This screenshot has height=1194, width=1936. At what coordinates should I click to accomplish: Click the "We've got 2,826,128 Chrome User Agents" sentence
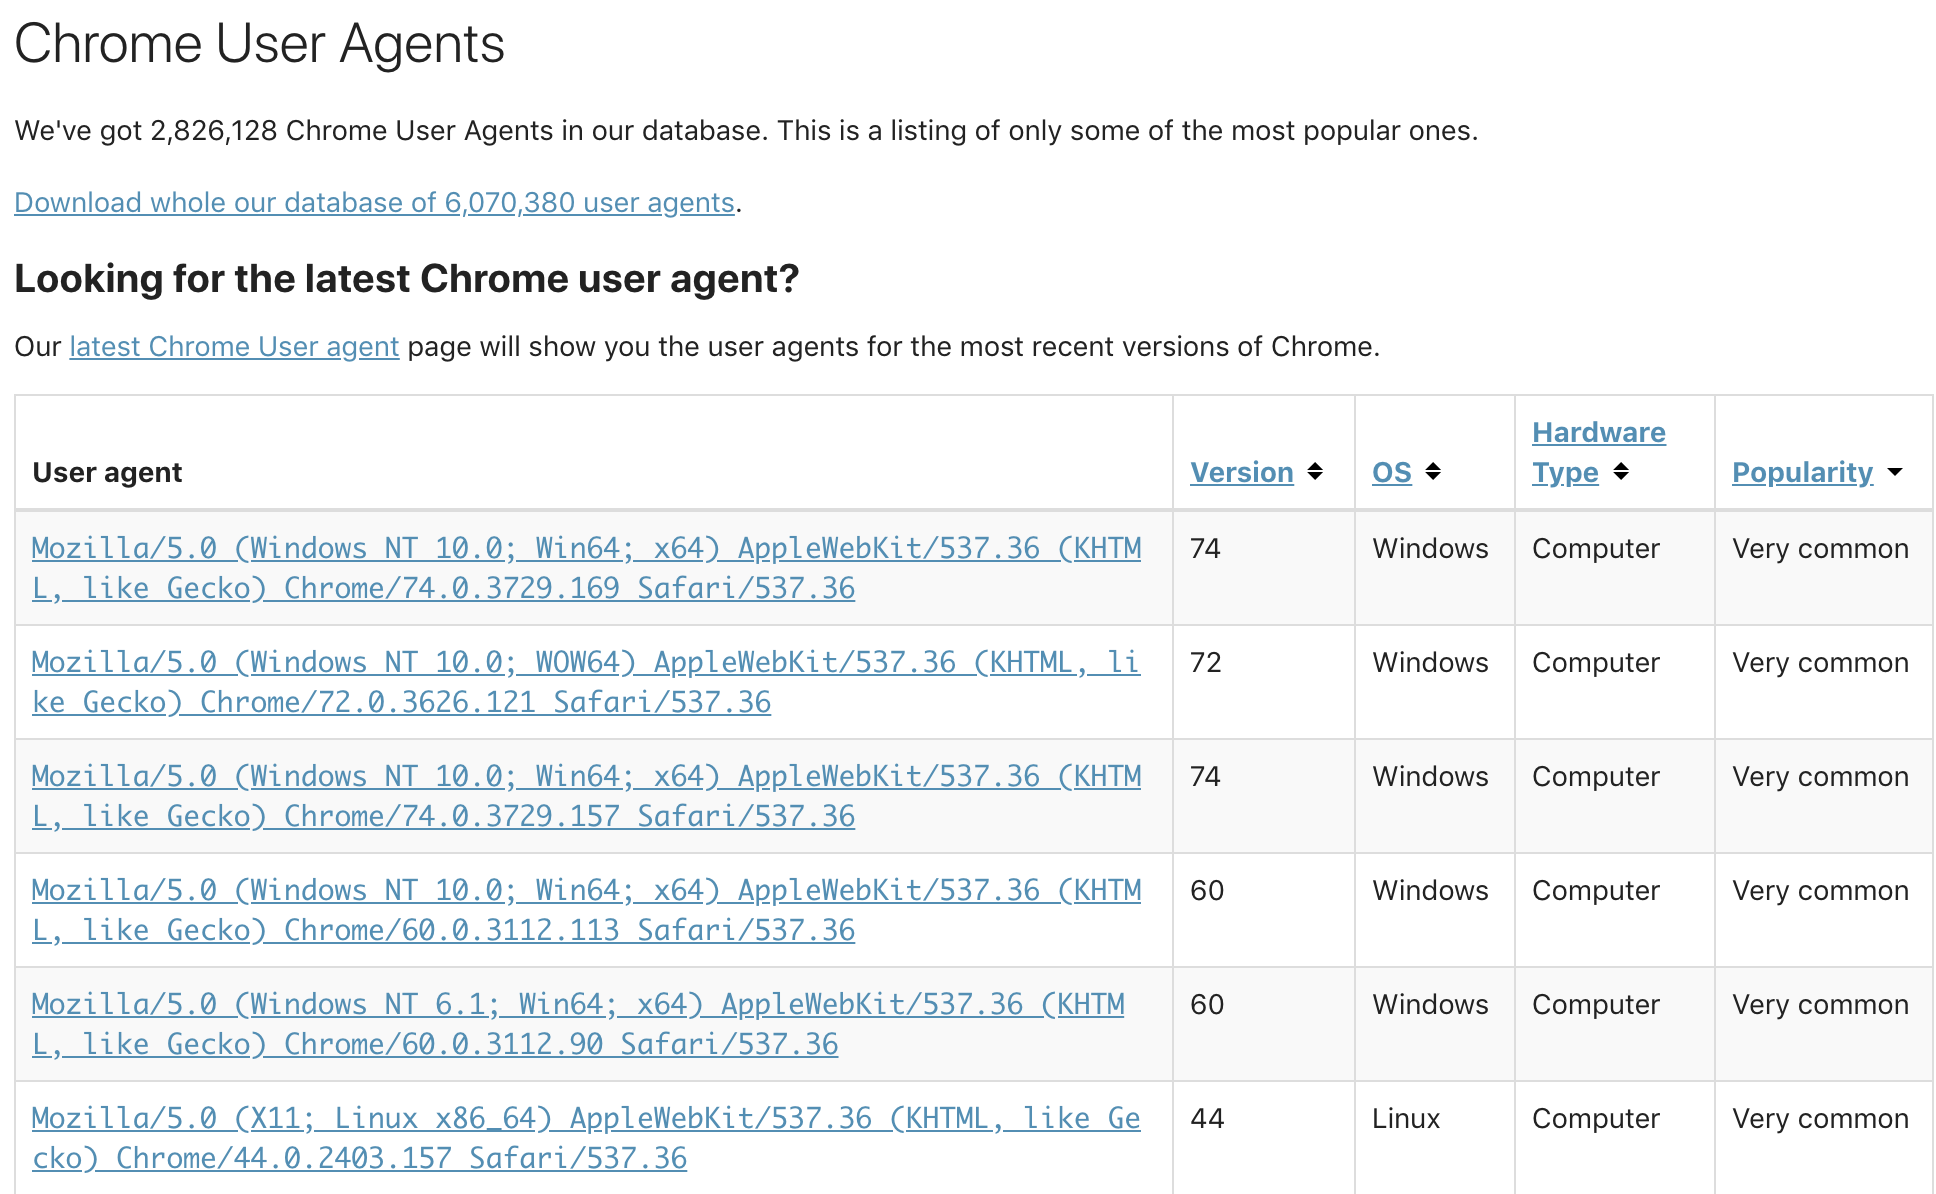click(746, 131)
